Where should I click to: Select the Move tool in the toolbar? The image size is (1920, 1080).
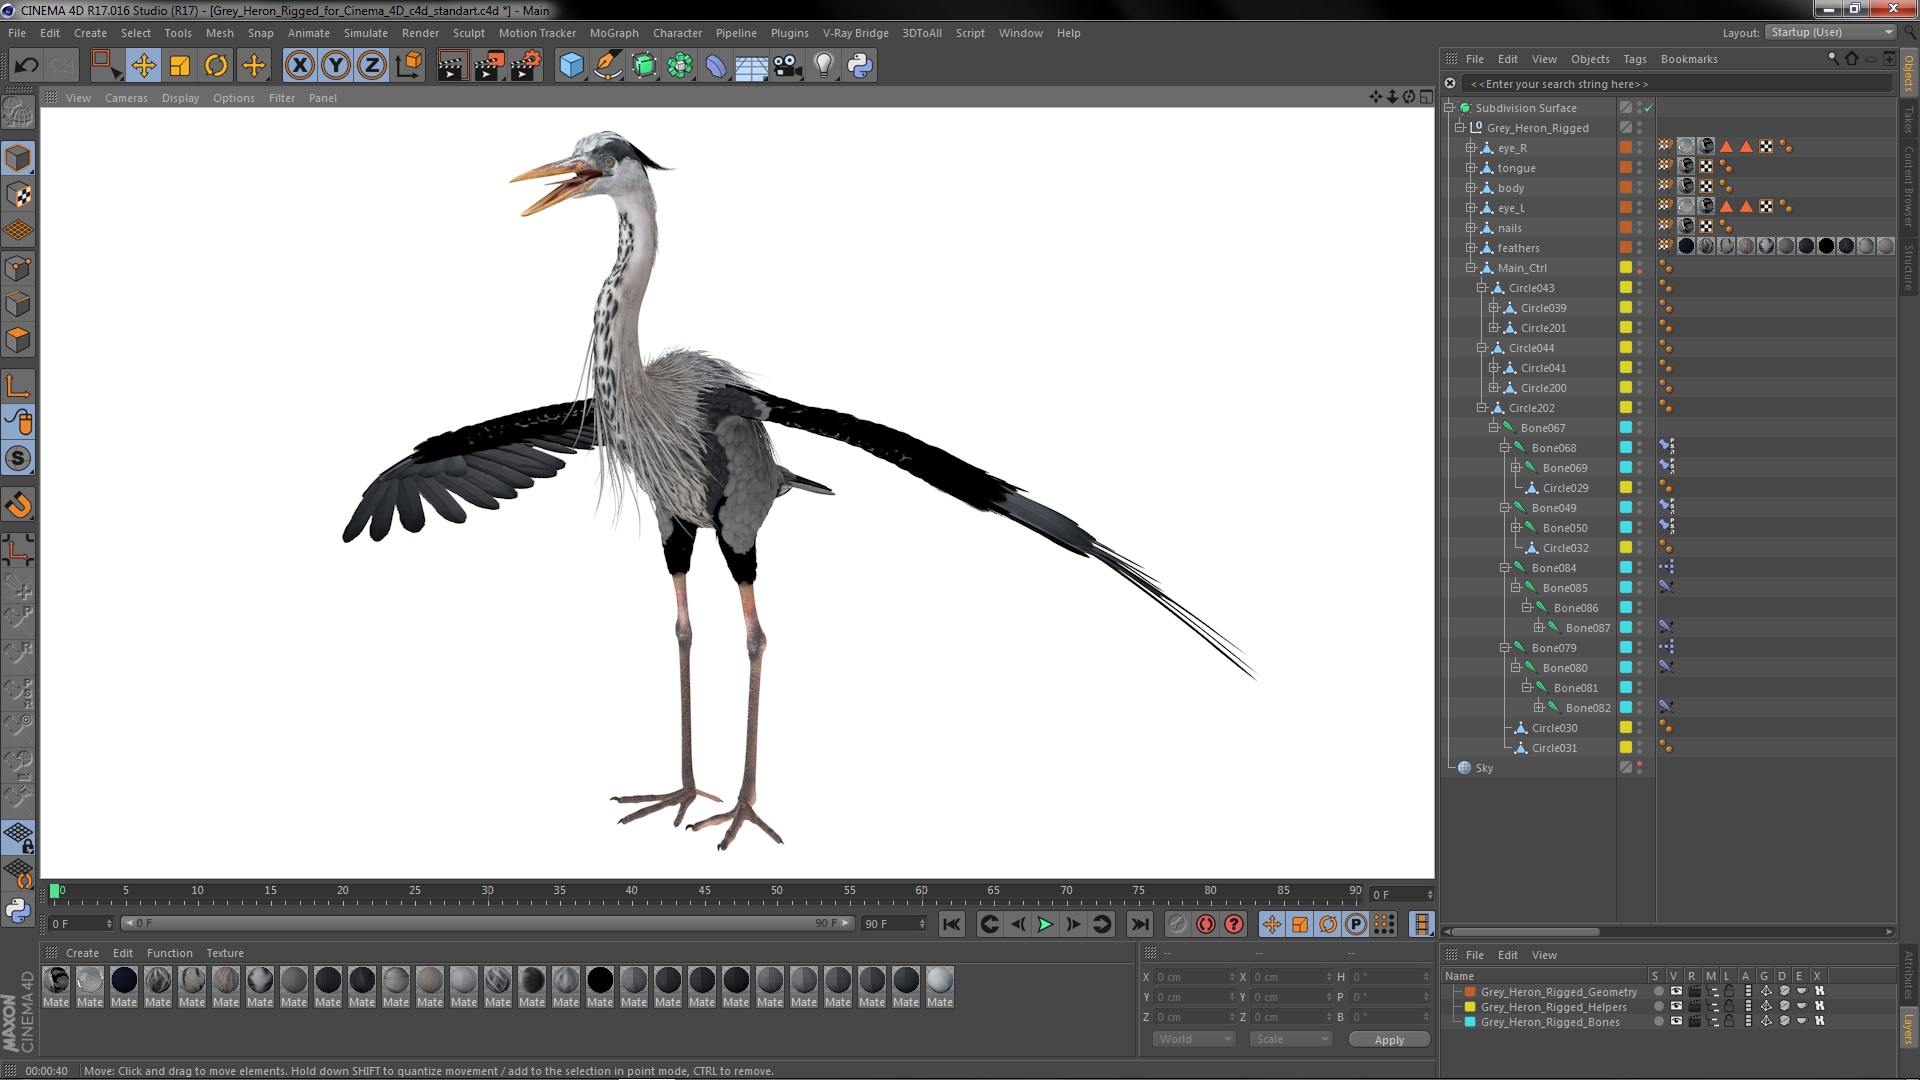(x=143, y=66)
